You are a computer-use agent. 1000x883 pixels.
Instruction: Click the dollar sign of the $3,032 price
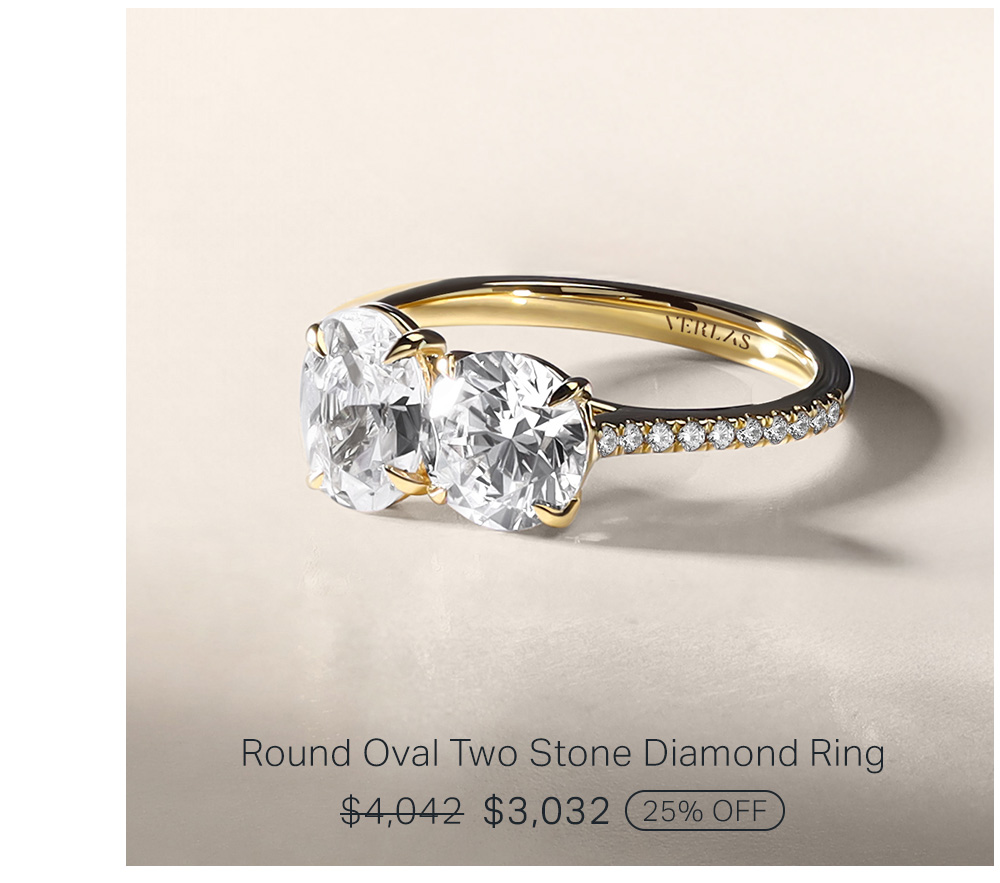(x=493, y=812)
